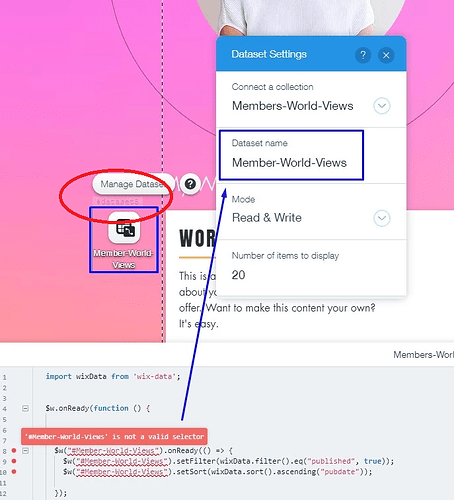Click the Members-World-Views collection value

(x=293, y=106)
